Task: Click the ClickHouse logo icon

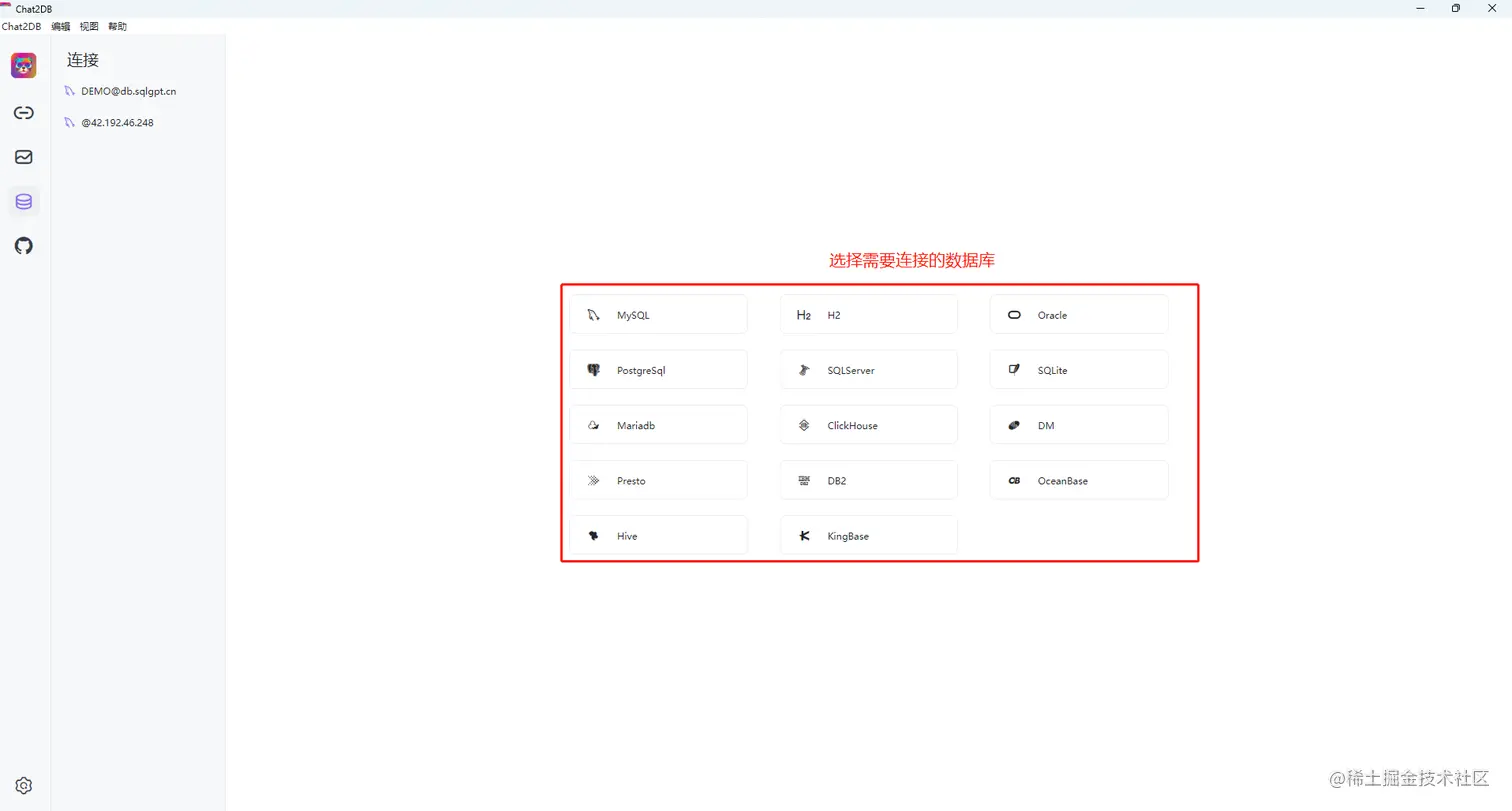Action: pos(804,426)
